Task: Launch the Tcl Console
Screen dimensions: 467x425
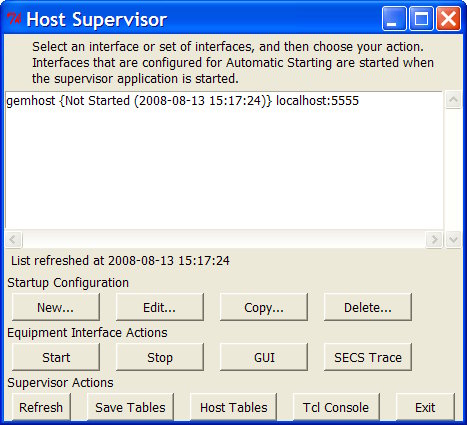Action: pyautogui.click(x=336, y=407)
